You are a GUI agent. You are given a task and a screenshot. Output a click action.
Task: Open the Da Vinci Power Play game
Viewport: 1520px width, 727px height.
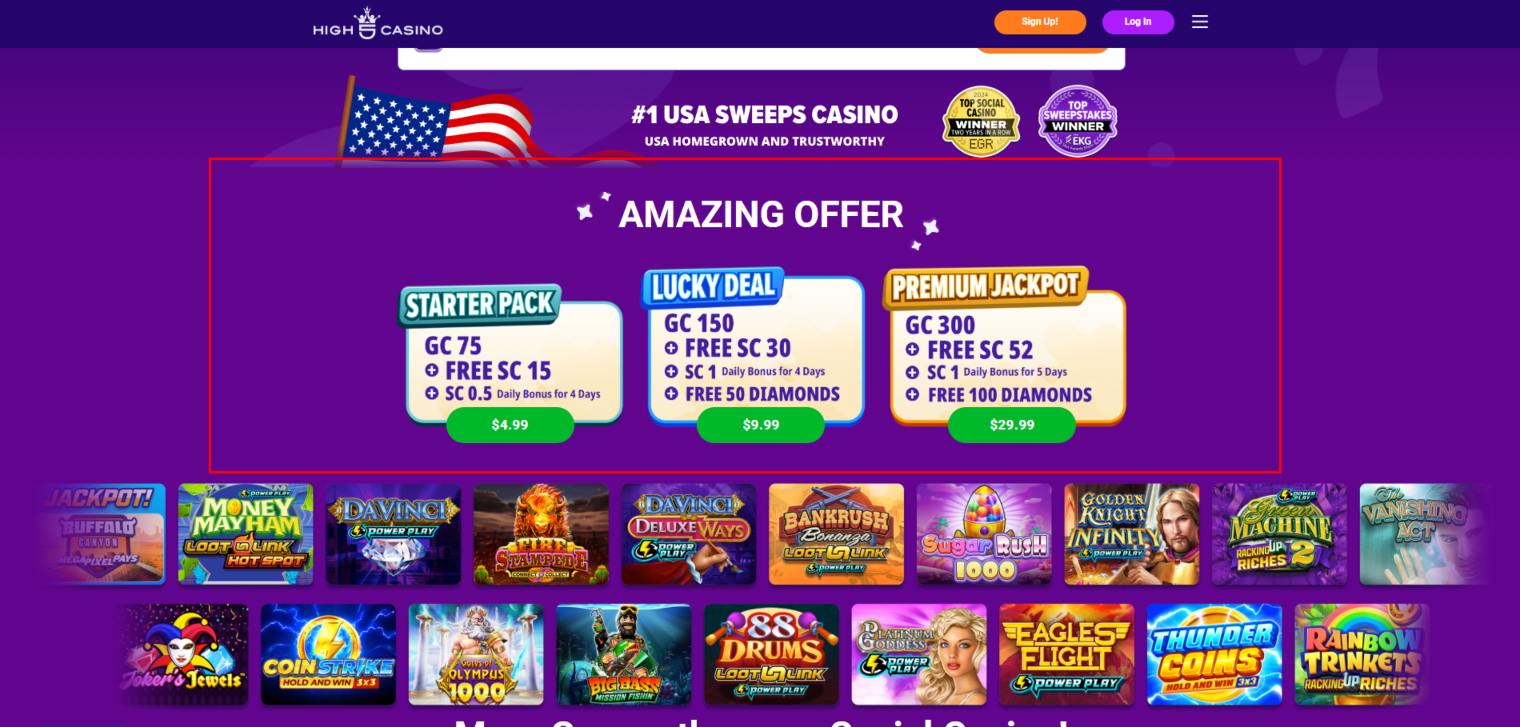click(393, 534)
